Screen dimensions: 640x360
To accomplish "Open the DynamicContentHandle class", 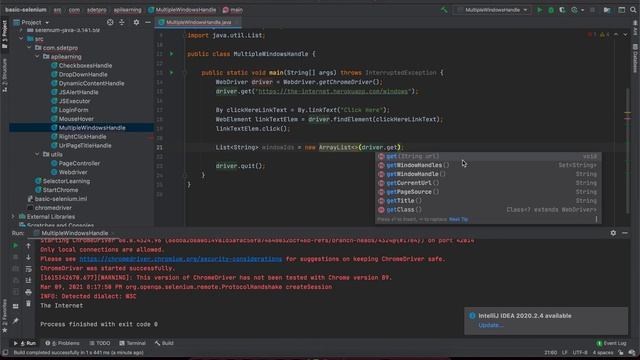I will [91, 83].
